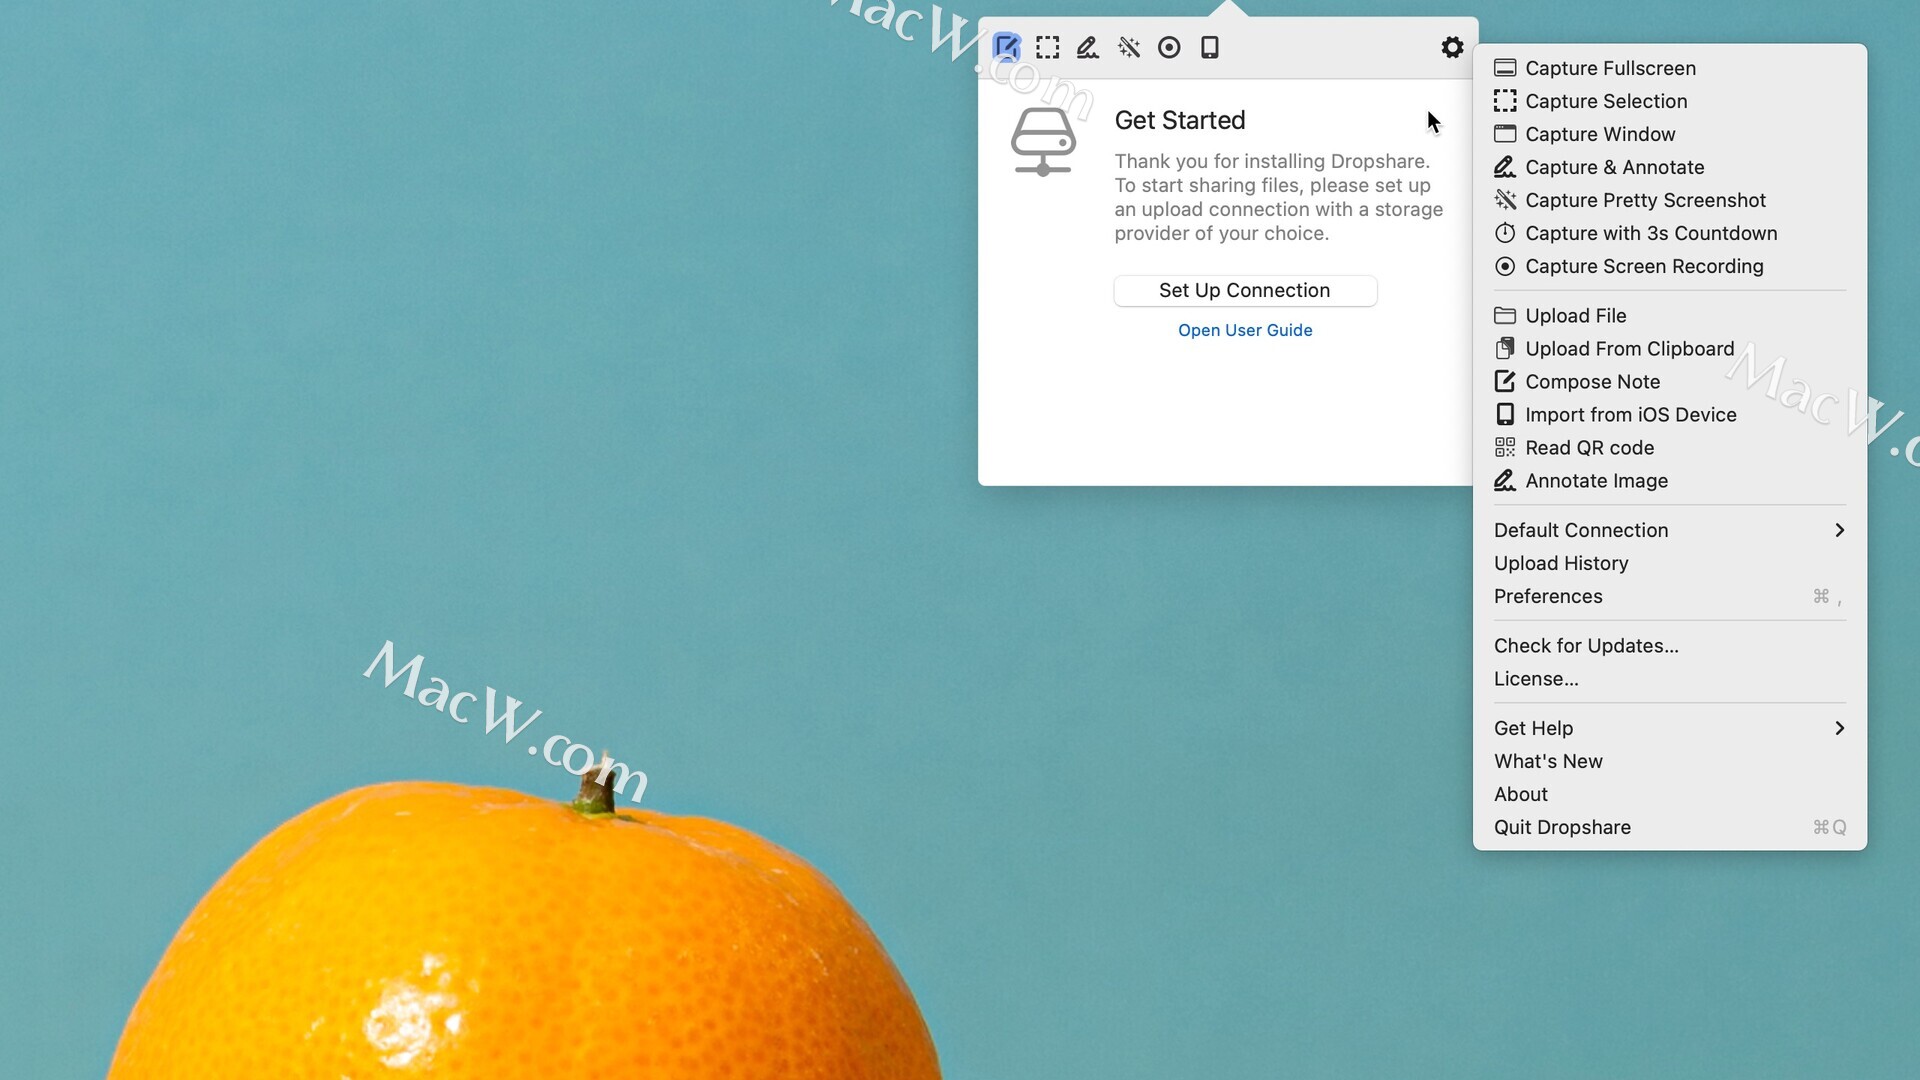Select Import from iOS Device entry
Screen dimensions: 1920x1080
(1670, 414)
